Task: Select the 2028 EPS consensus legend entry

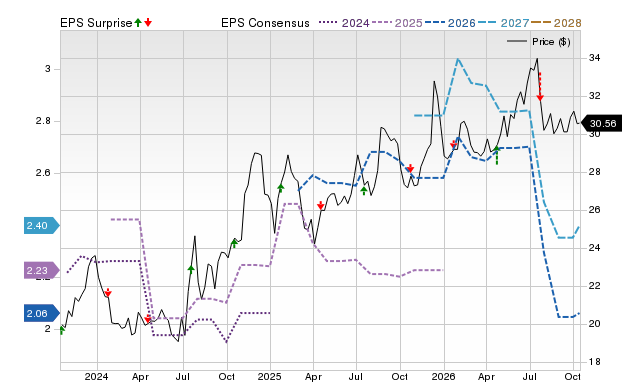Action: click(556, 23)
